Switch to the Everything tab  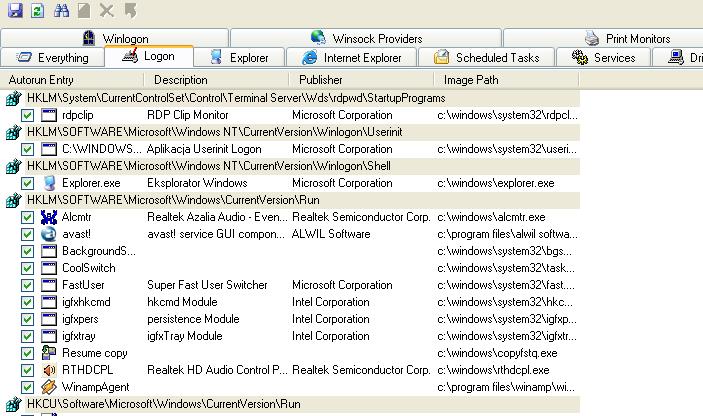point(52,58)
